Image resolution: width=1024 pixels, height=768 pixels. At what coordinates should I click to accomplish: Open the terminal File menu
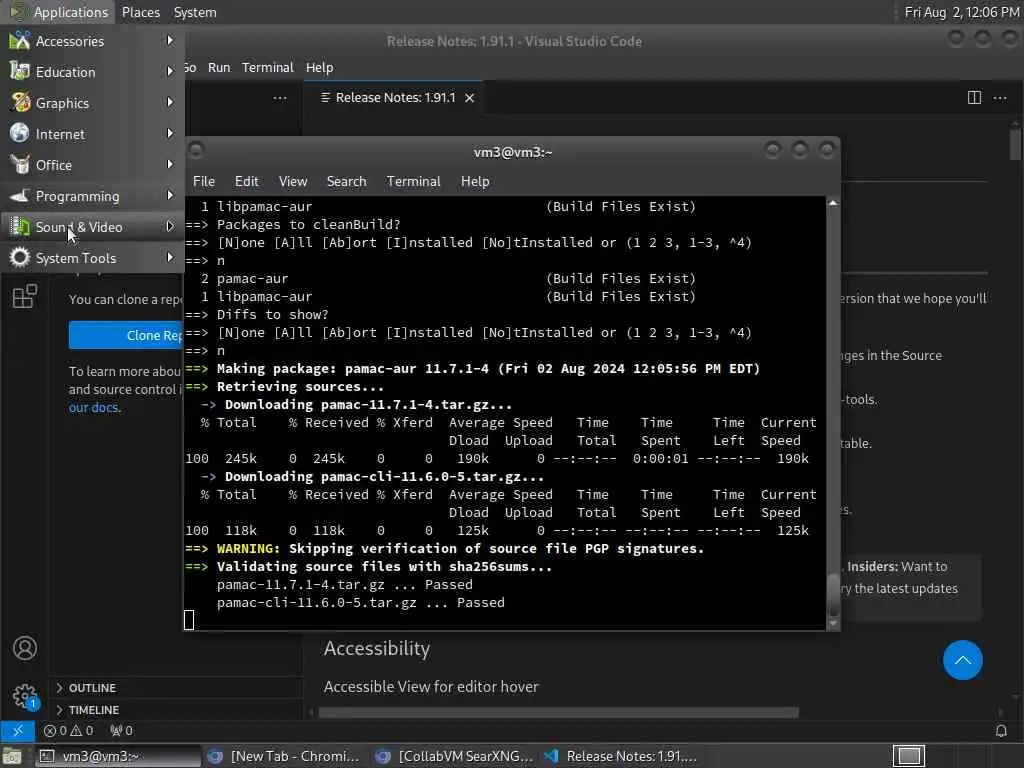coord(204,182)
